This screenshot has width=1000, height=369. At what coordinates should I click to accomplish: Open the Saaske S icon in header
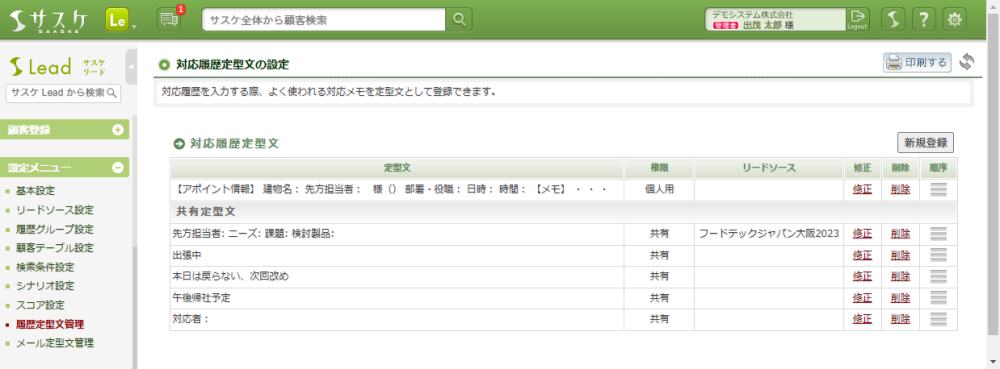pos(893,20)
